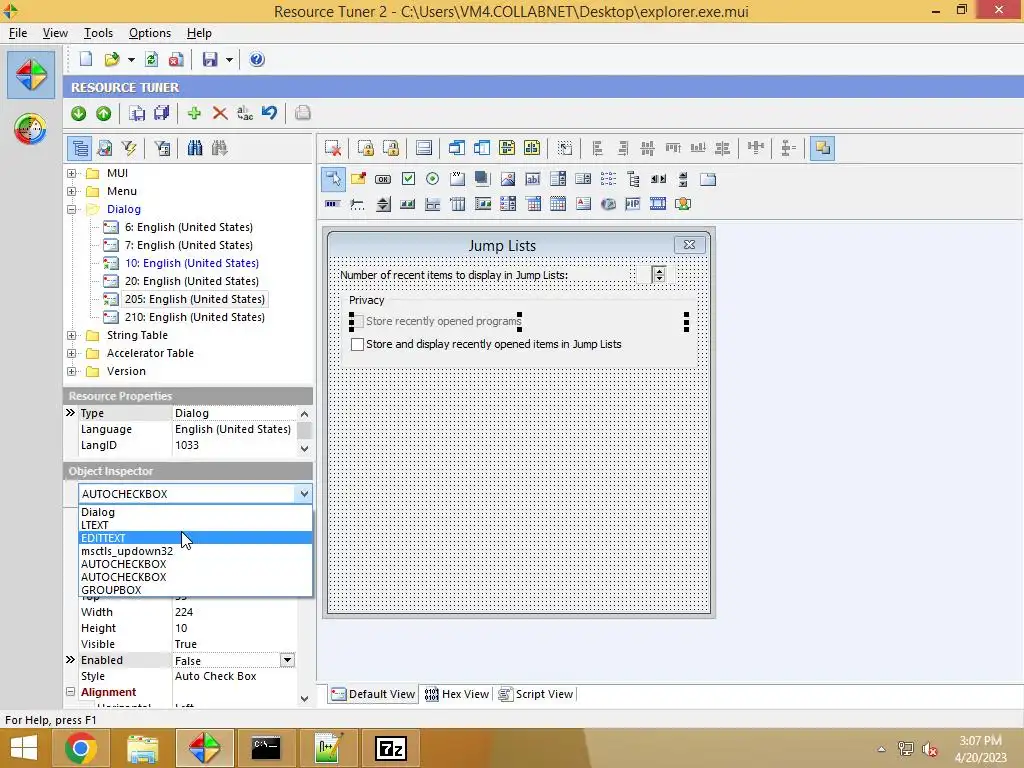
Task: Open the dropdown arrow beside Save icon
Action: (229, 60)
